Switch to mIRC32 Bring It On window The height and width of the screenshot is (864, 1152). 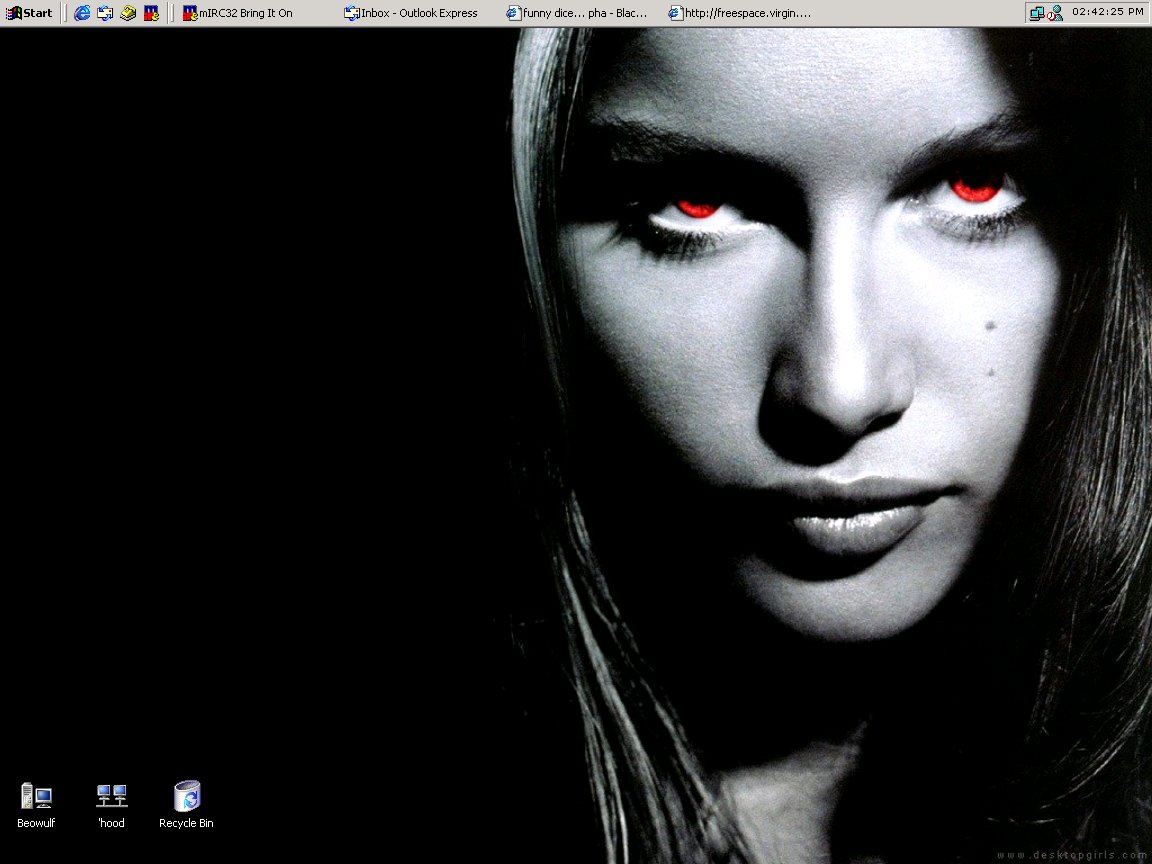click(245, 13)
